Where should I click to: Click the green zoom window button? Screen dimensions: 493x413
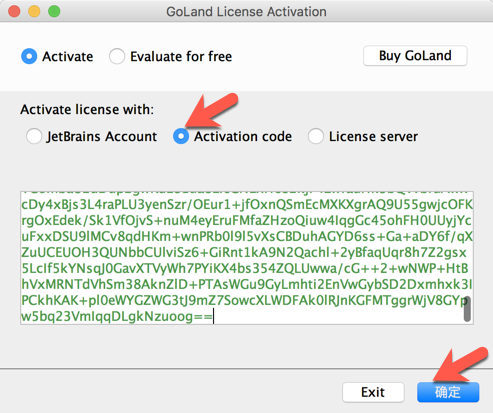coord(54,11)
